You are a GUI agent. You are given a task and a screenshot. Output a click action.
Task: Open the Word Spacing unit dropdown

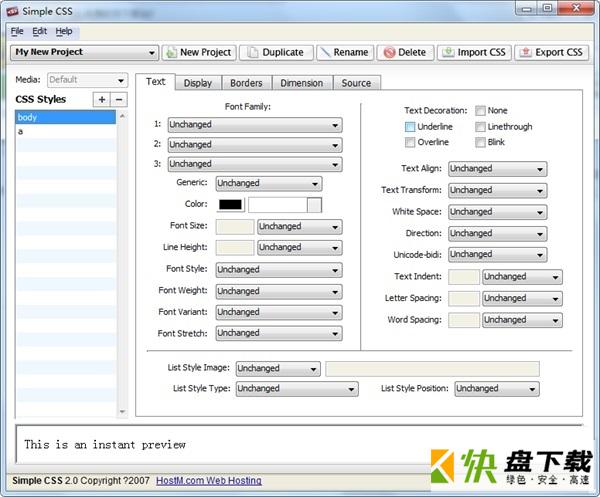click(522, 320)
